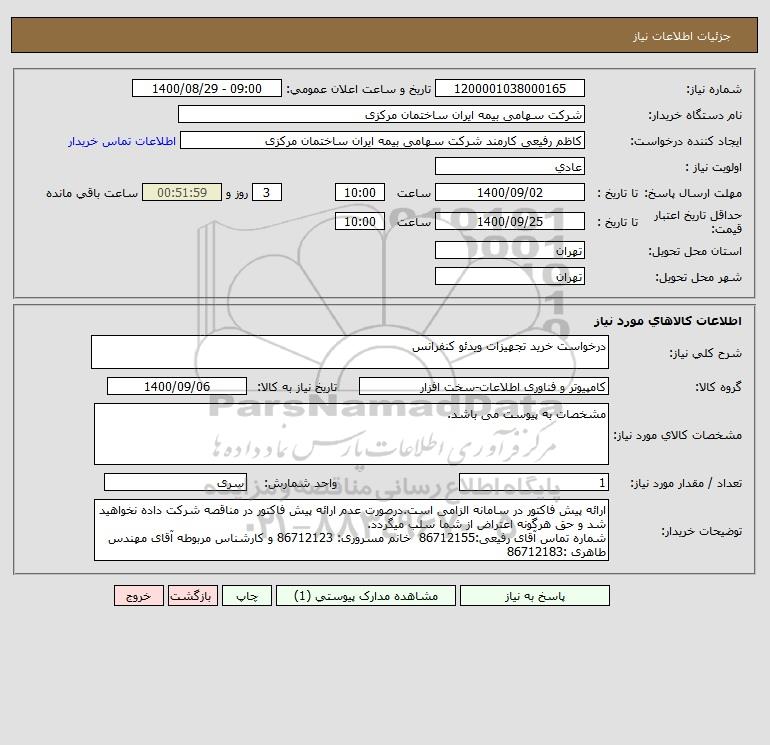770x745 pixels.
Task: Click the price validity time field
Action: point(359,221)
